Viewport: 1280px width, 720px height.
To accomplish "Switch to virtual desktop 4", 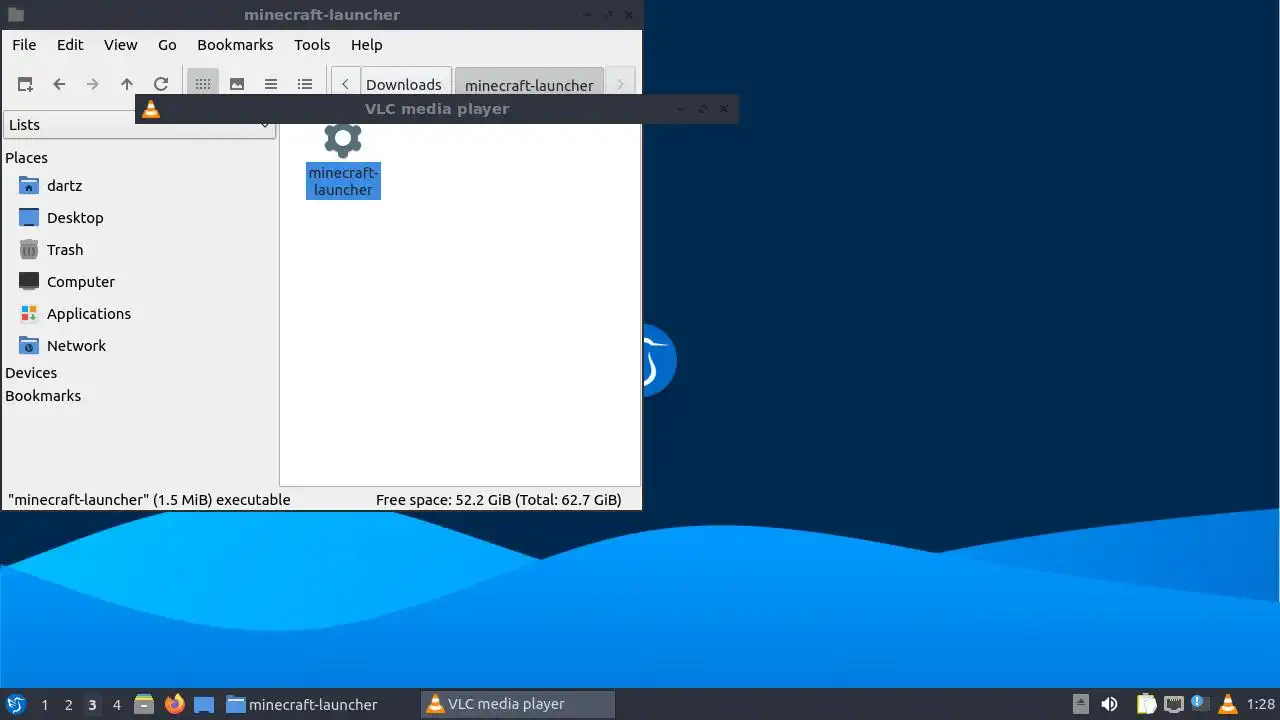I will click(116, 705).
